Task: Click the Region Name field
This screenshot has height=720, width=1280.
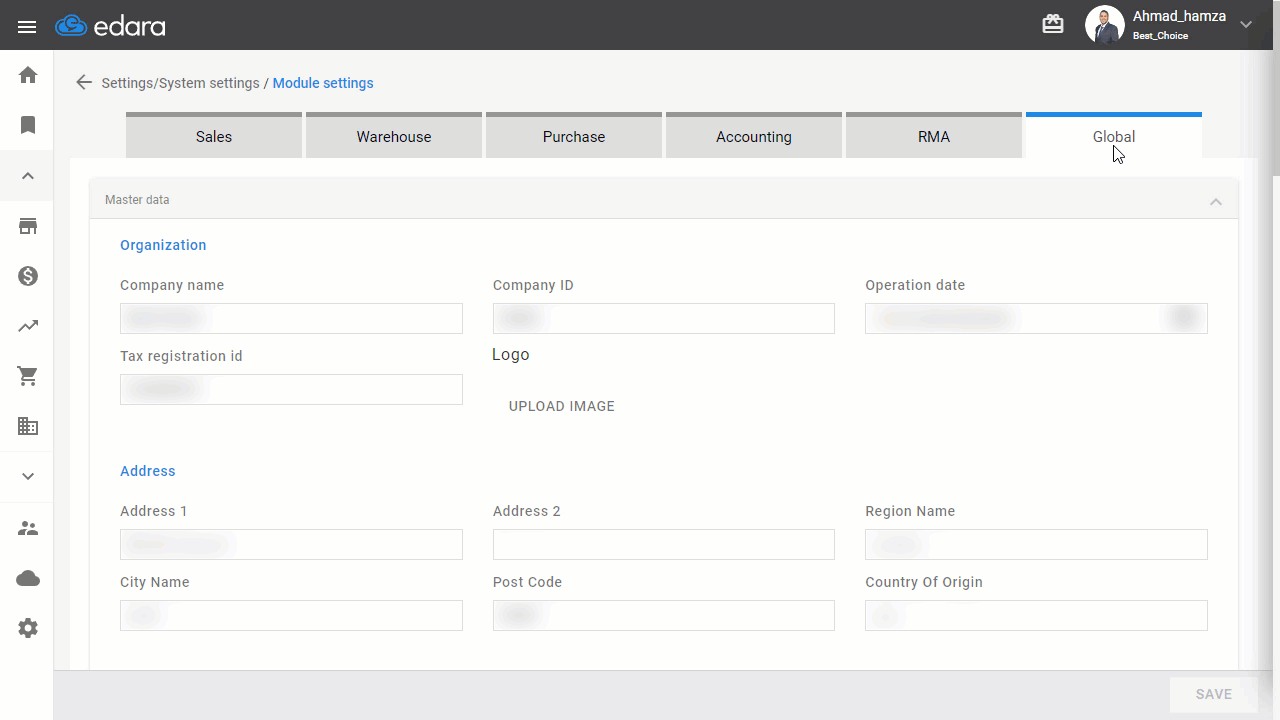Action: 1036,545
